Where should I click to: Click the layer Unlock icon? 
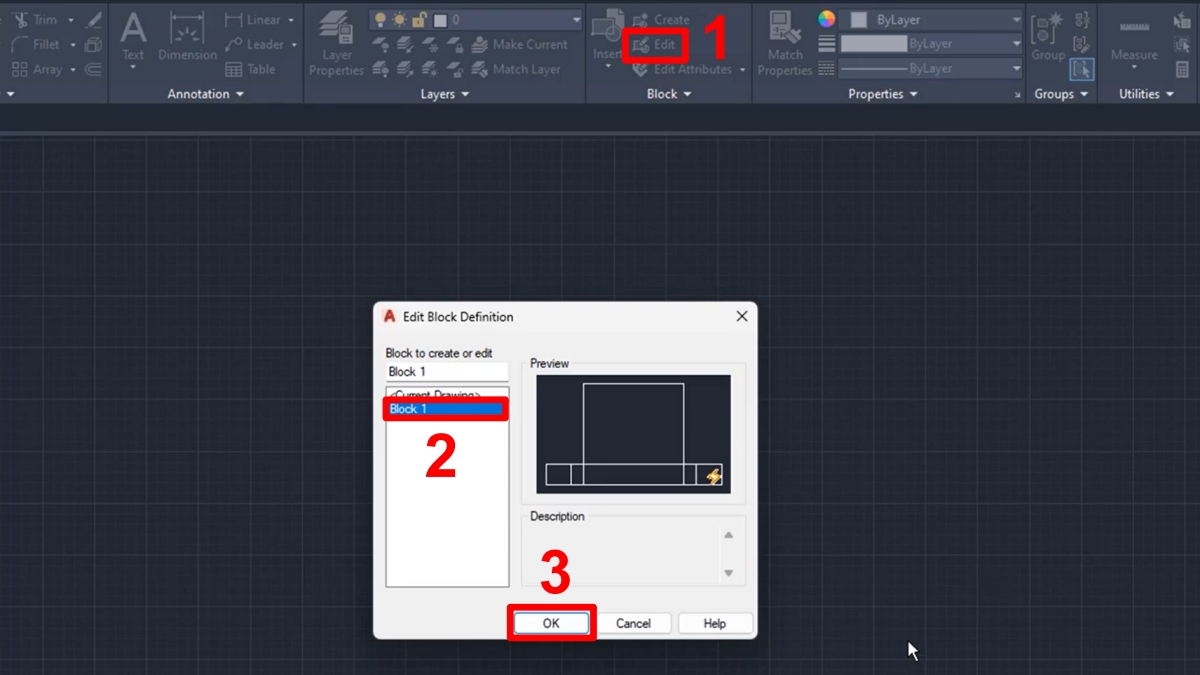(455, 70)
